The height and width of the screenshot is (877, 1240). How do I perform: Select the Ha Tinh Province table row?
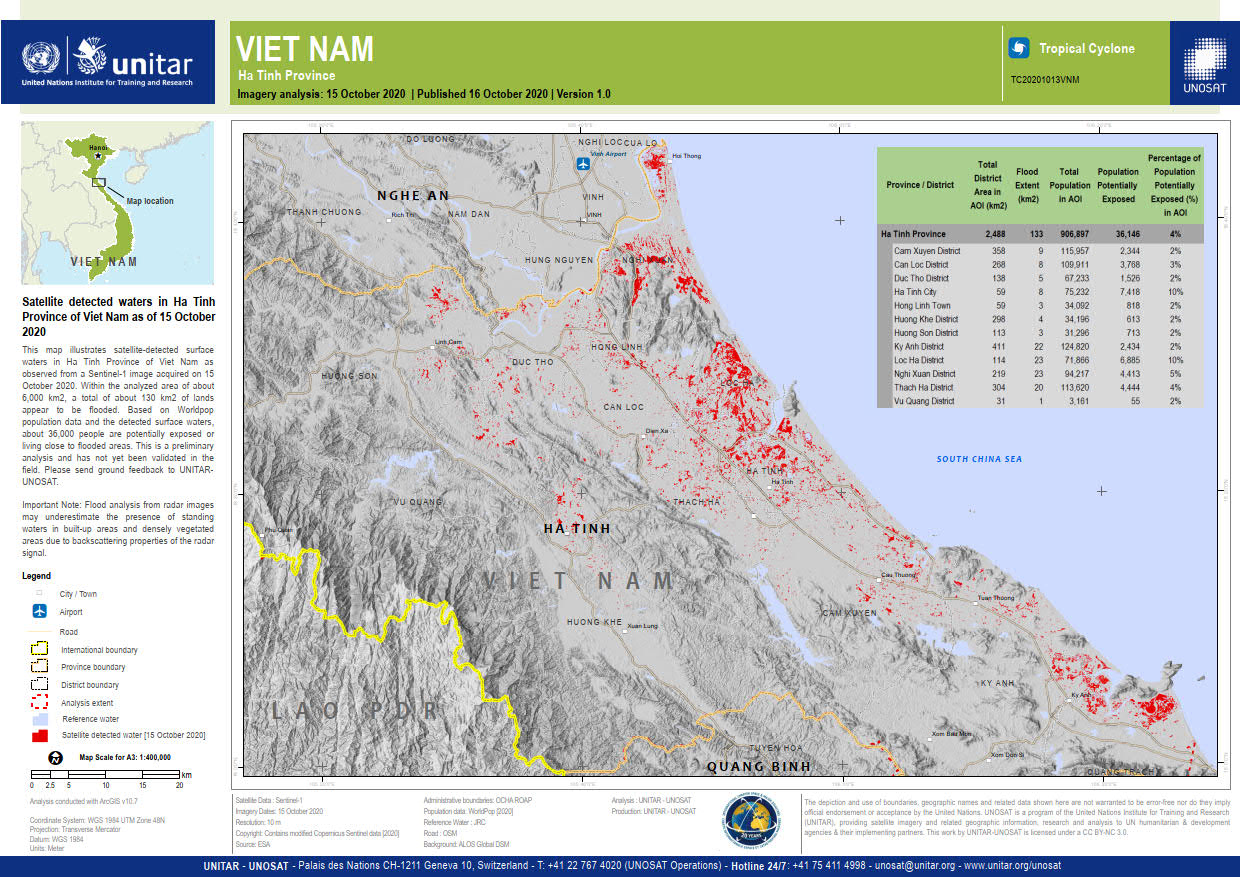click(x=1040, y=234)
